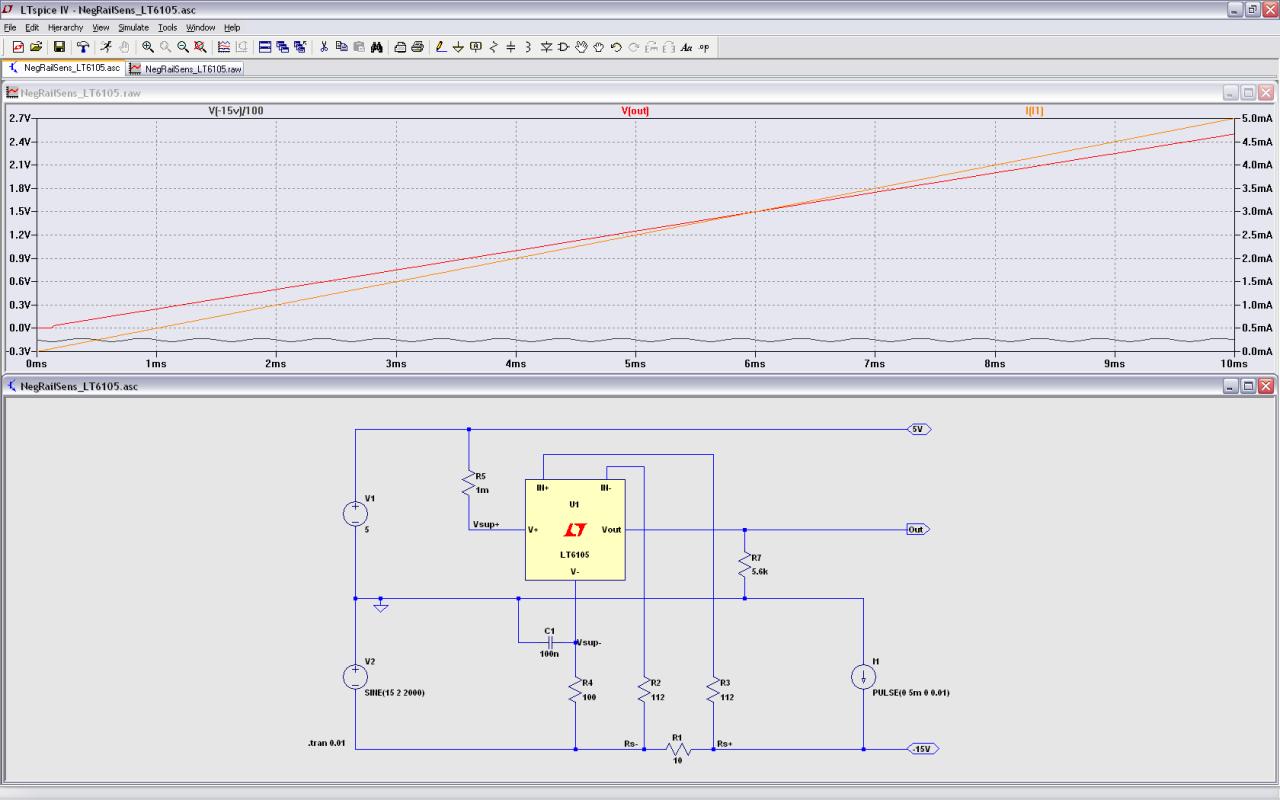The height and width of the screenshot is (800, 1280).
Task: Select the Place Capacitor tool
Action: click(x=510, y=47)
